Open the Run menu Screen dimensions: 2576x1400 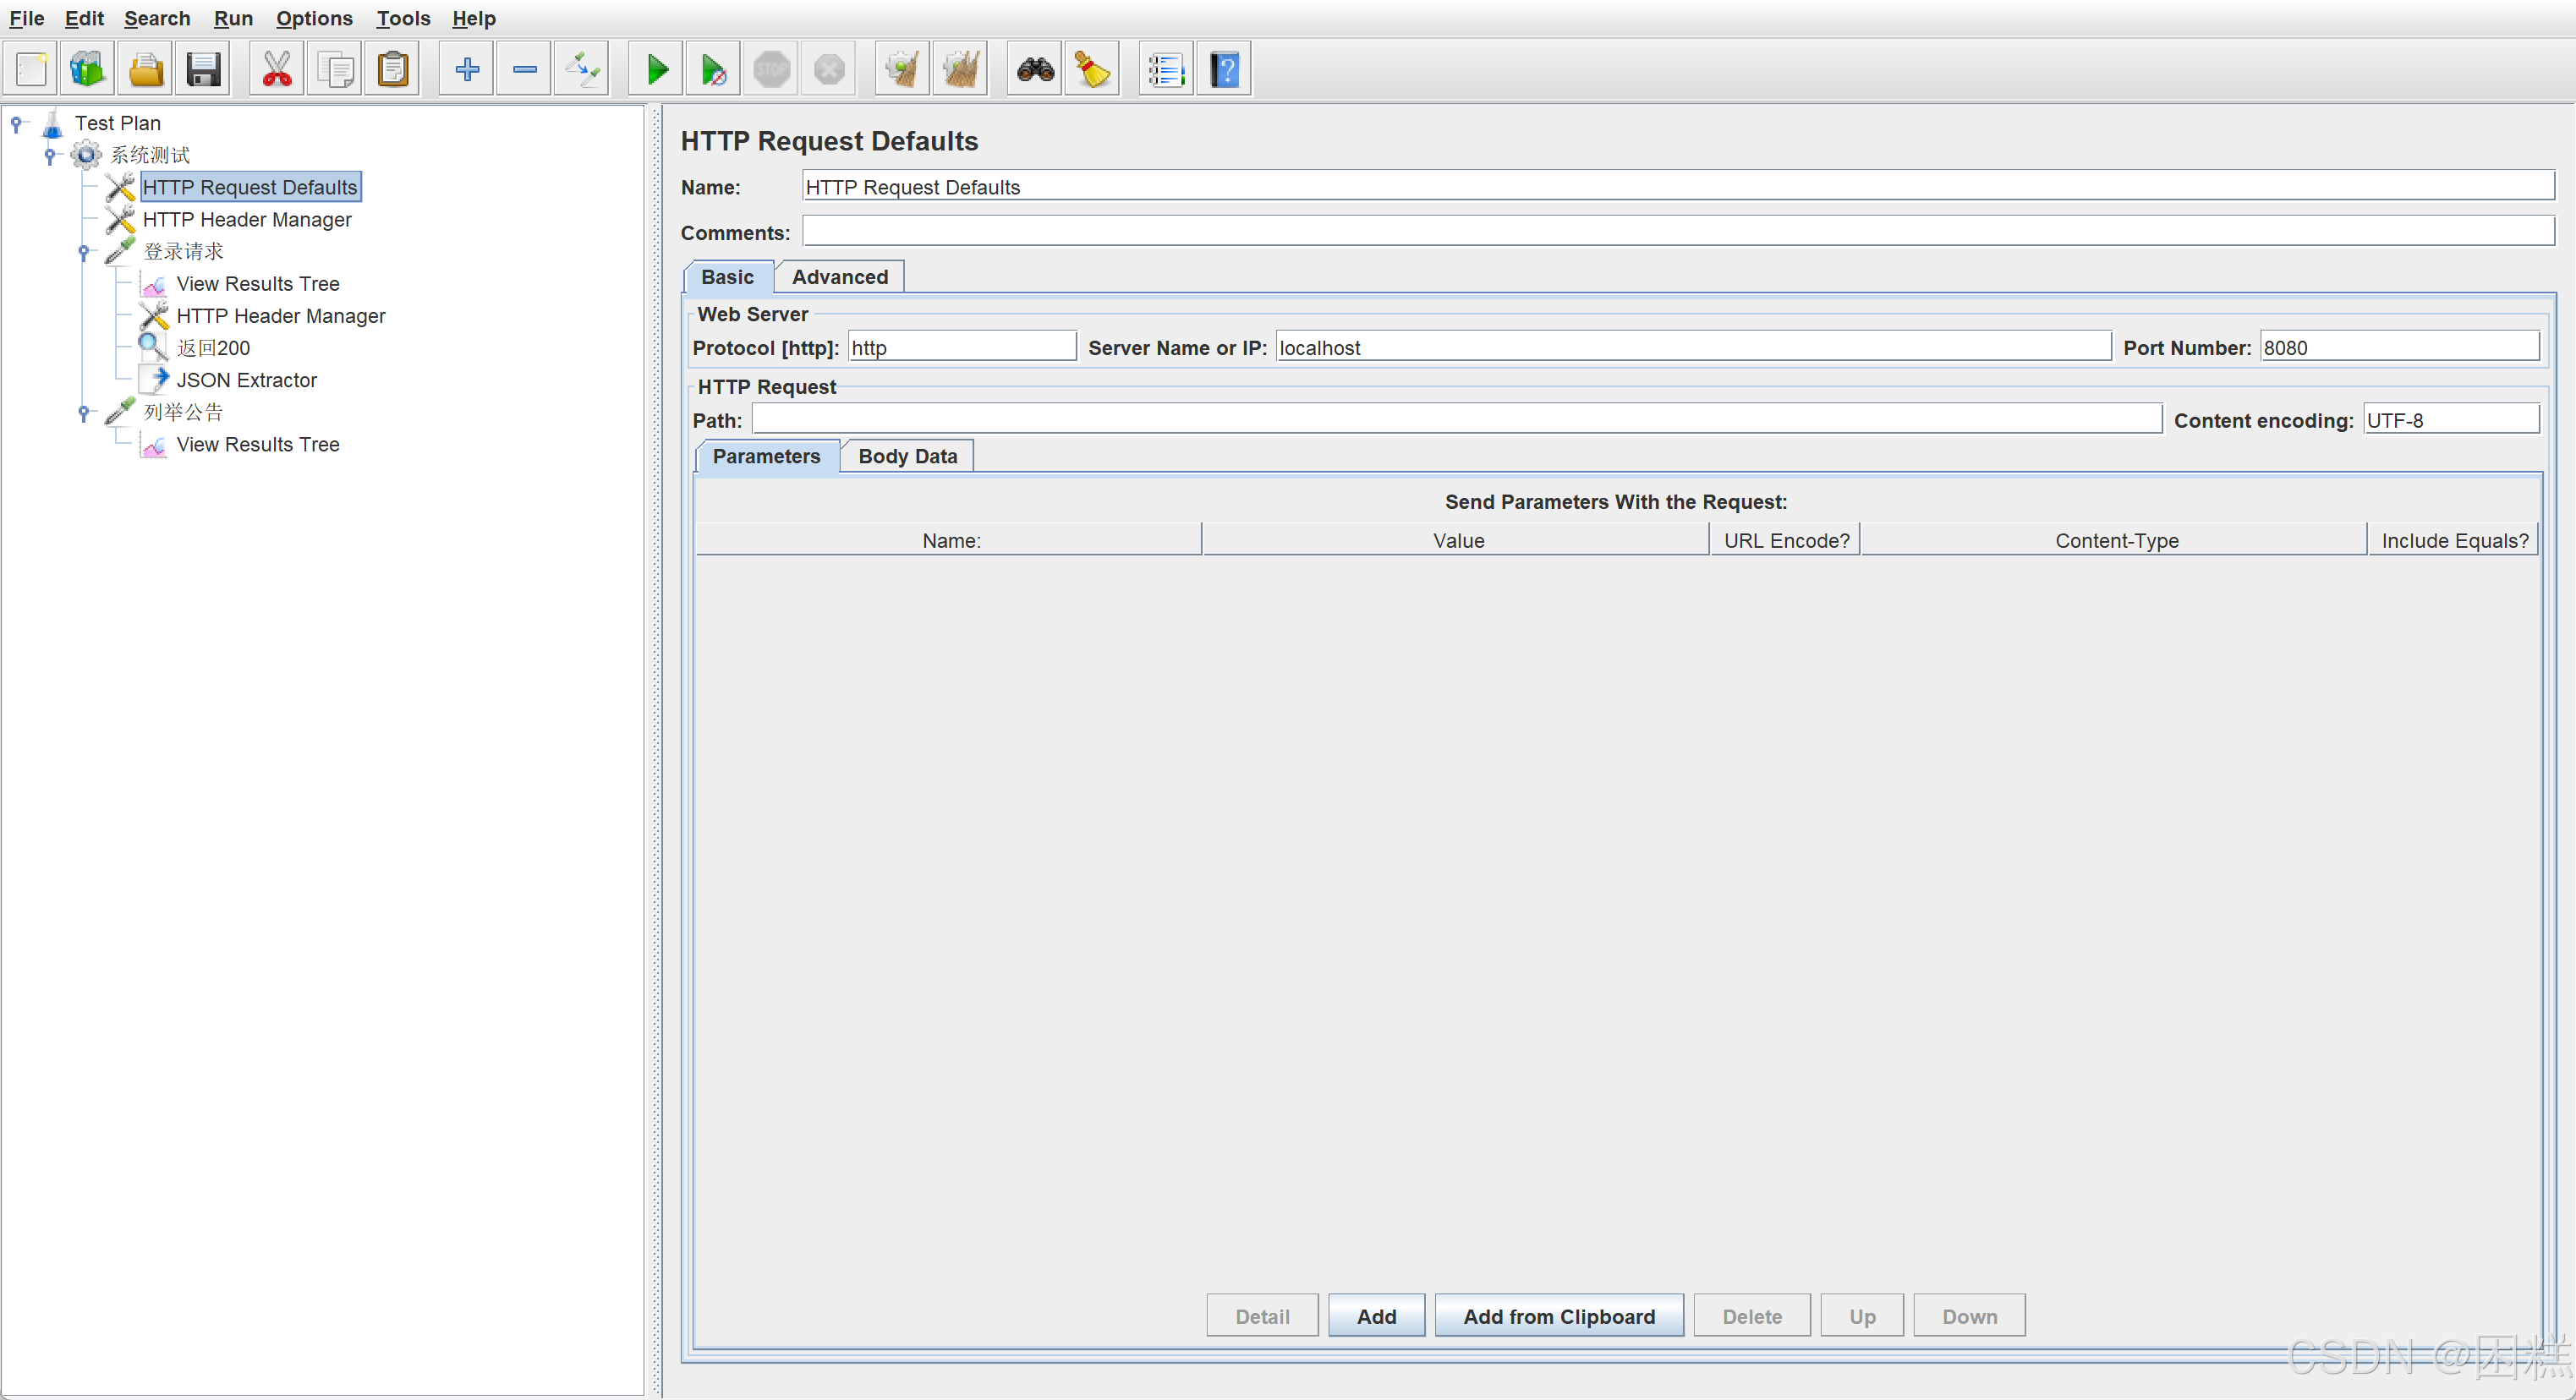(x=233, y=18)
